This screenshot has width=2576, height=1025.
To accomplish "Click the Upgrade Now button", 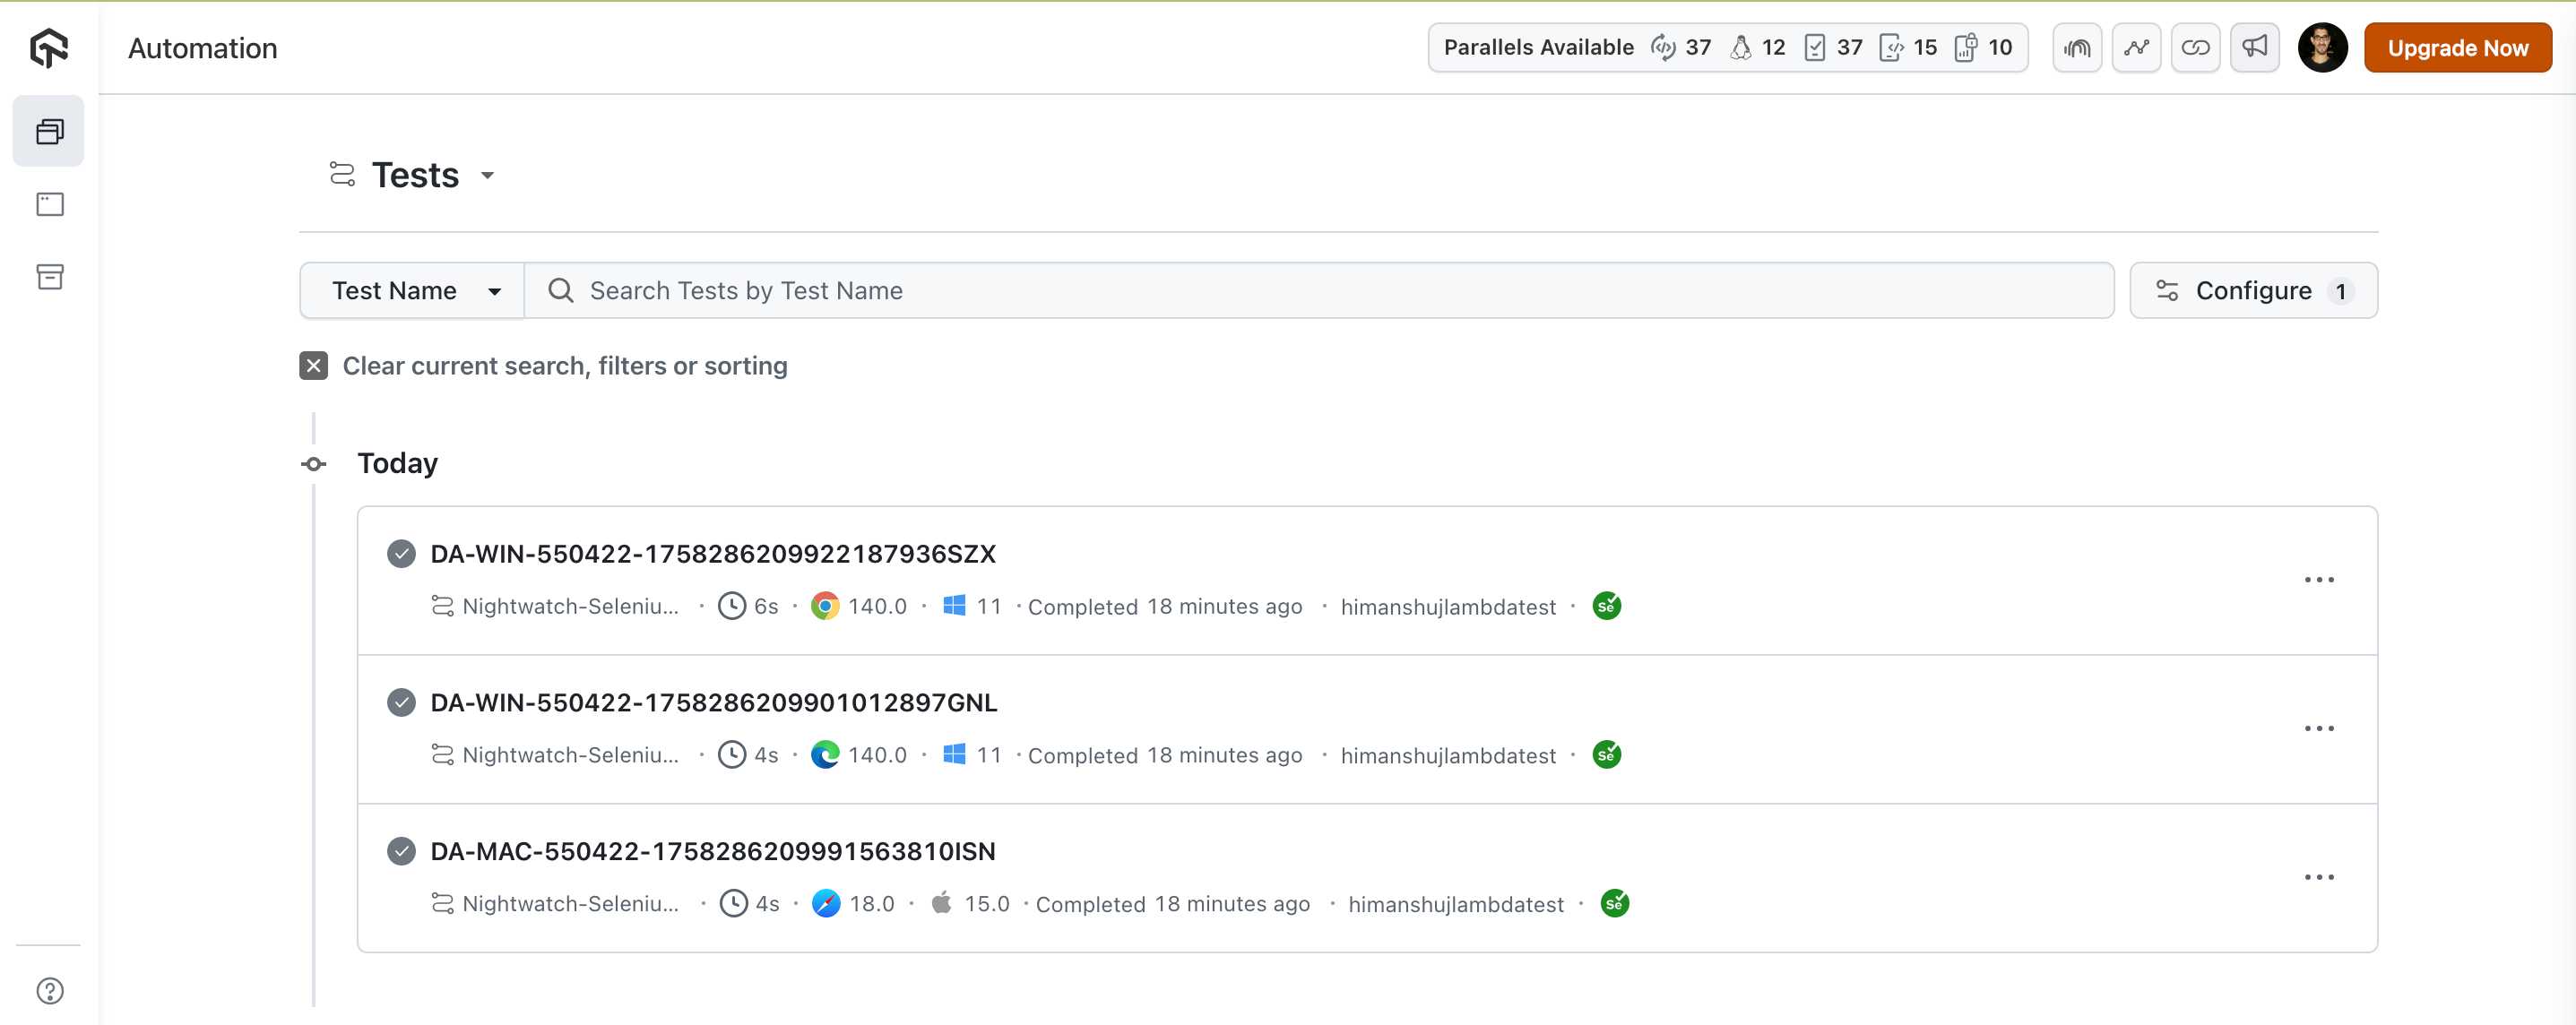I will pos(2457,47).
